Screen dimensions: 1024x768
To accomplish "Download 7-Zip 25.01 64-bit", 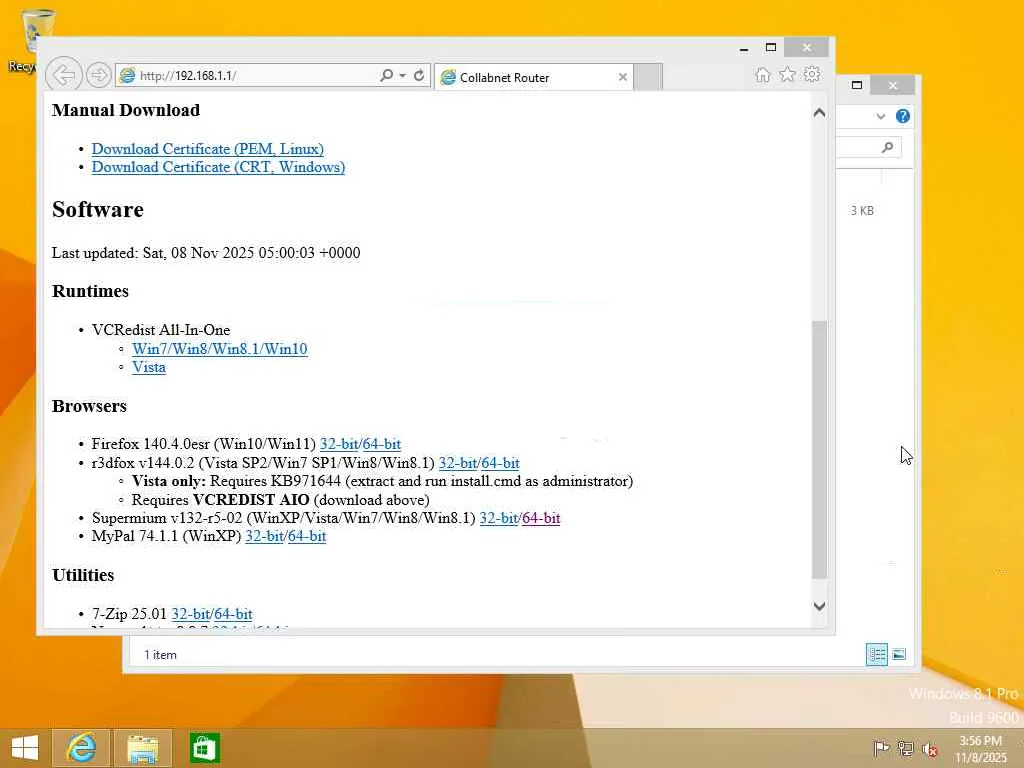I will tap(233, 614).
